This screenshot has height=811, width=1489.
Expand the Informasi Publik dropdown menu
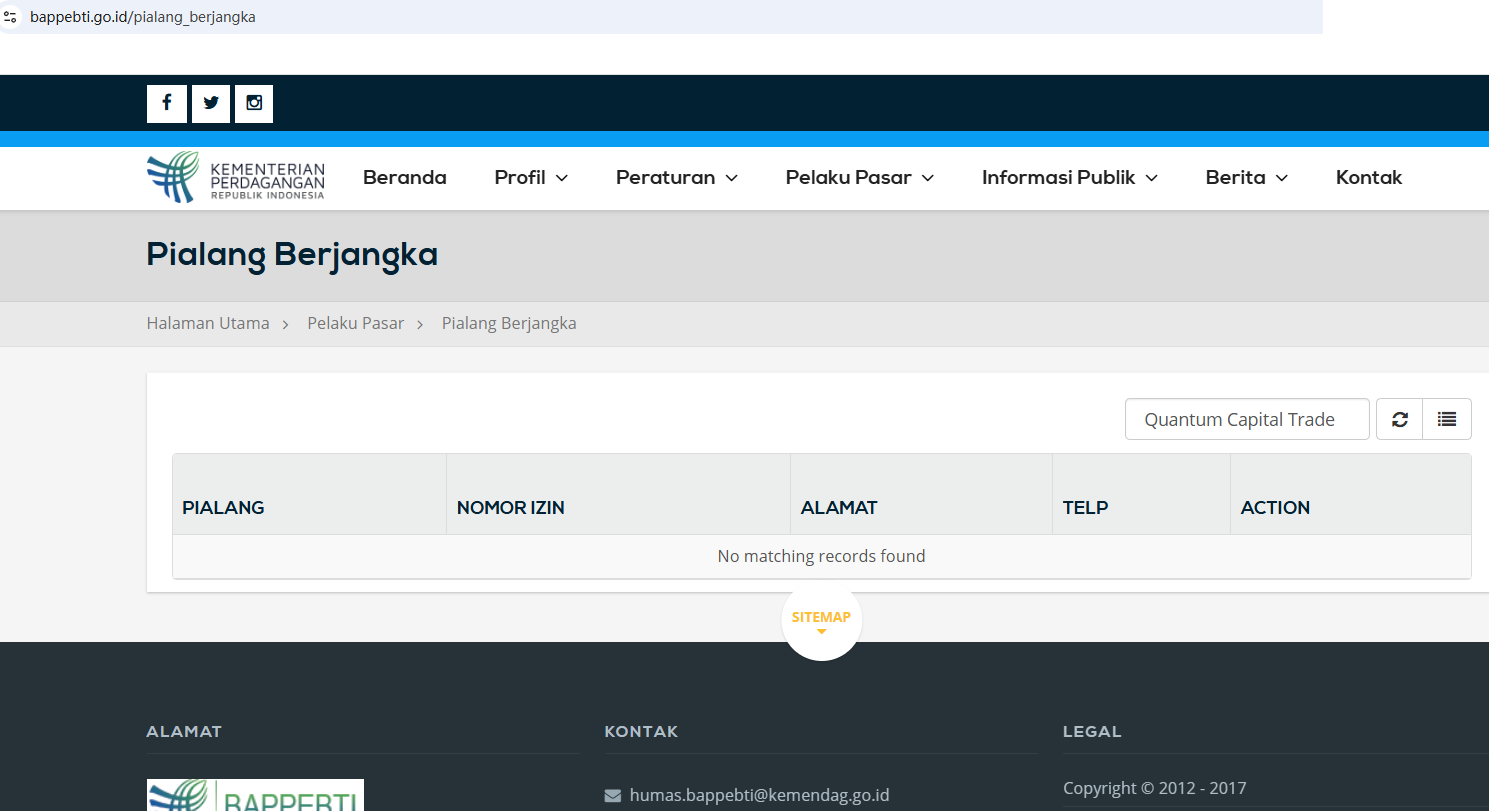[1070, 177]
